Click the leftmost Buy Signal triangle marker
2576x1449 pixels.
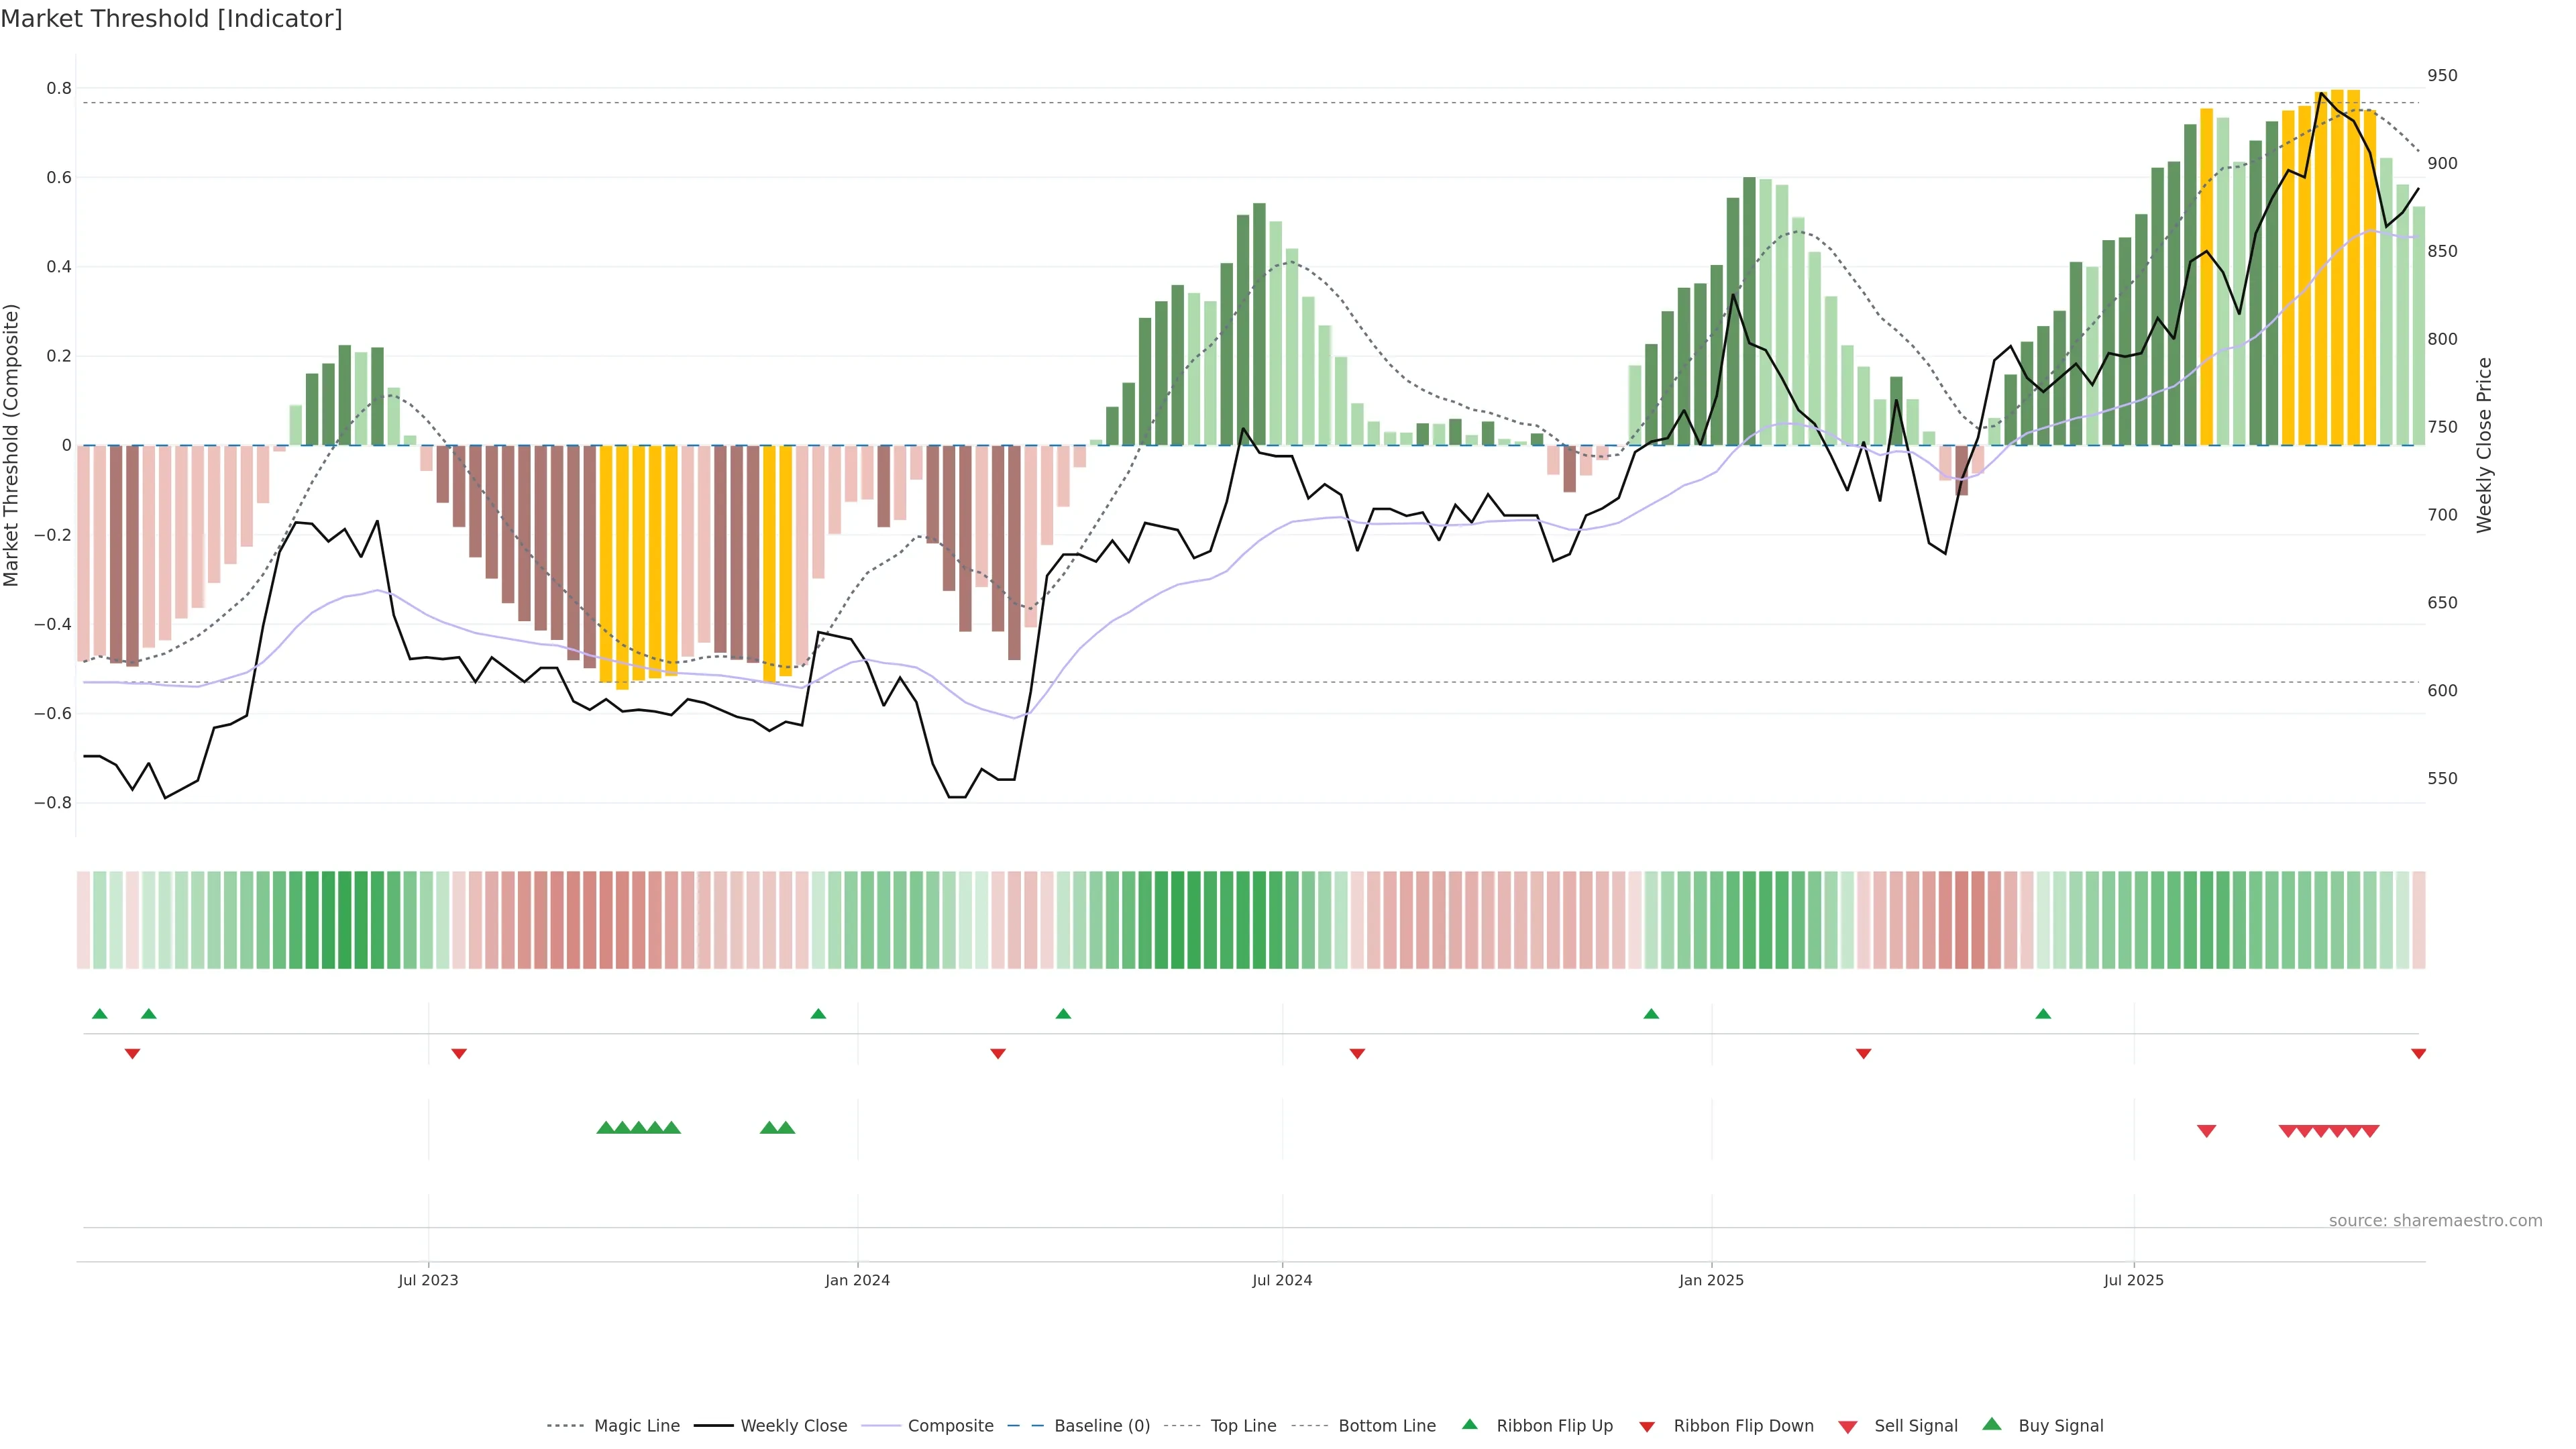[605, 1128]
